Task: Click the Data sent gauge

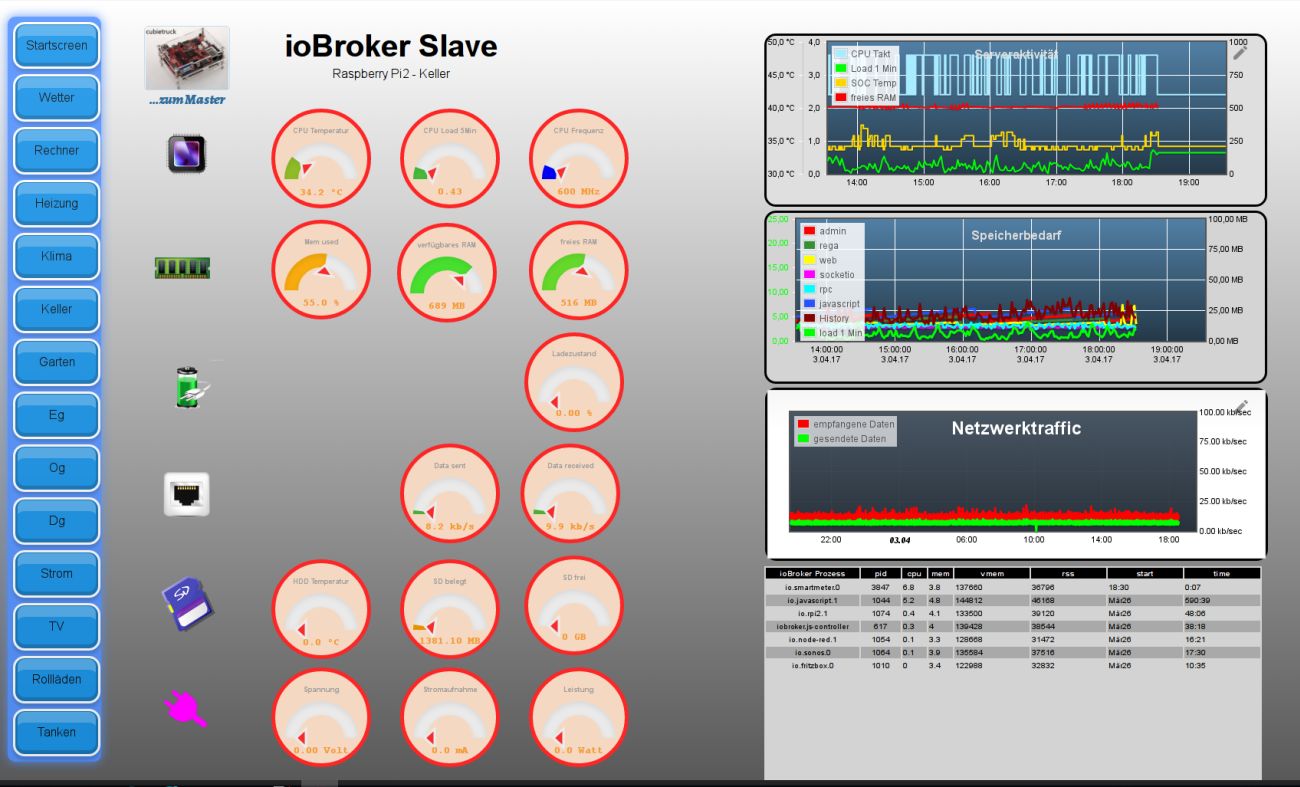Action: 450,494
